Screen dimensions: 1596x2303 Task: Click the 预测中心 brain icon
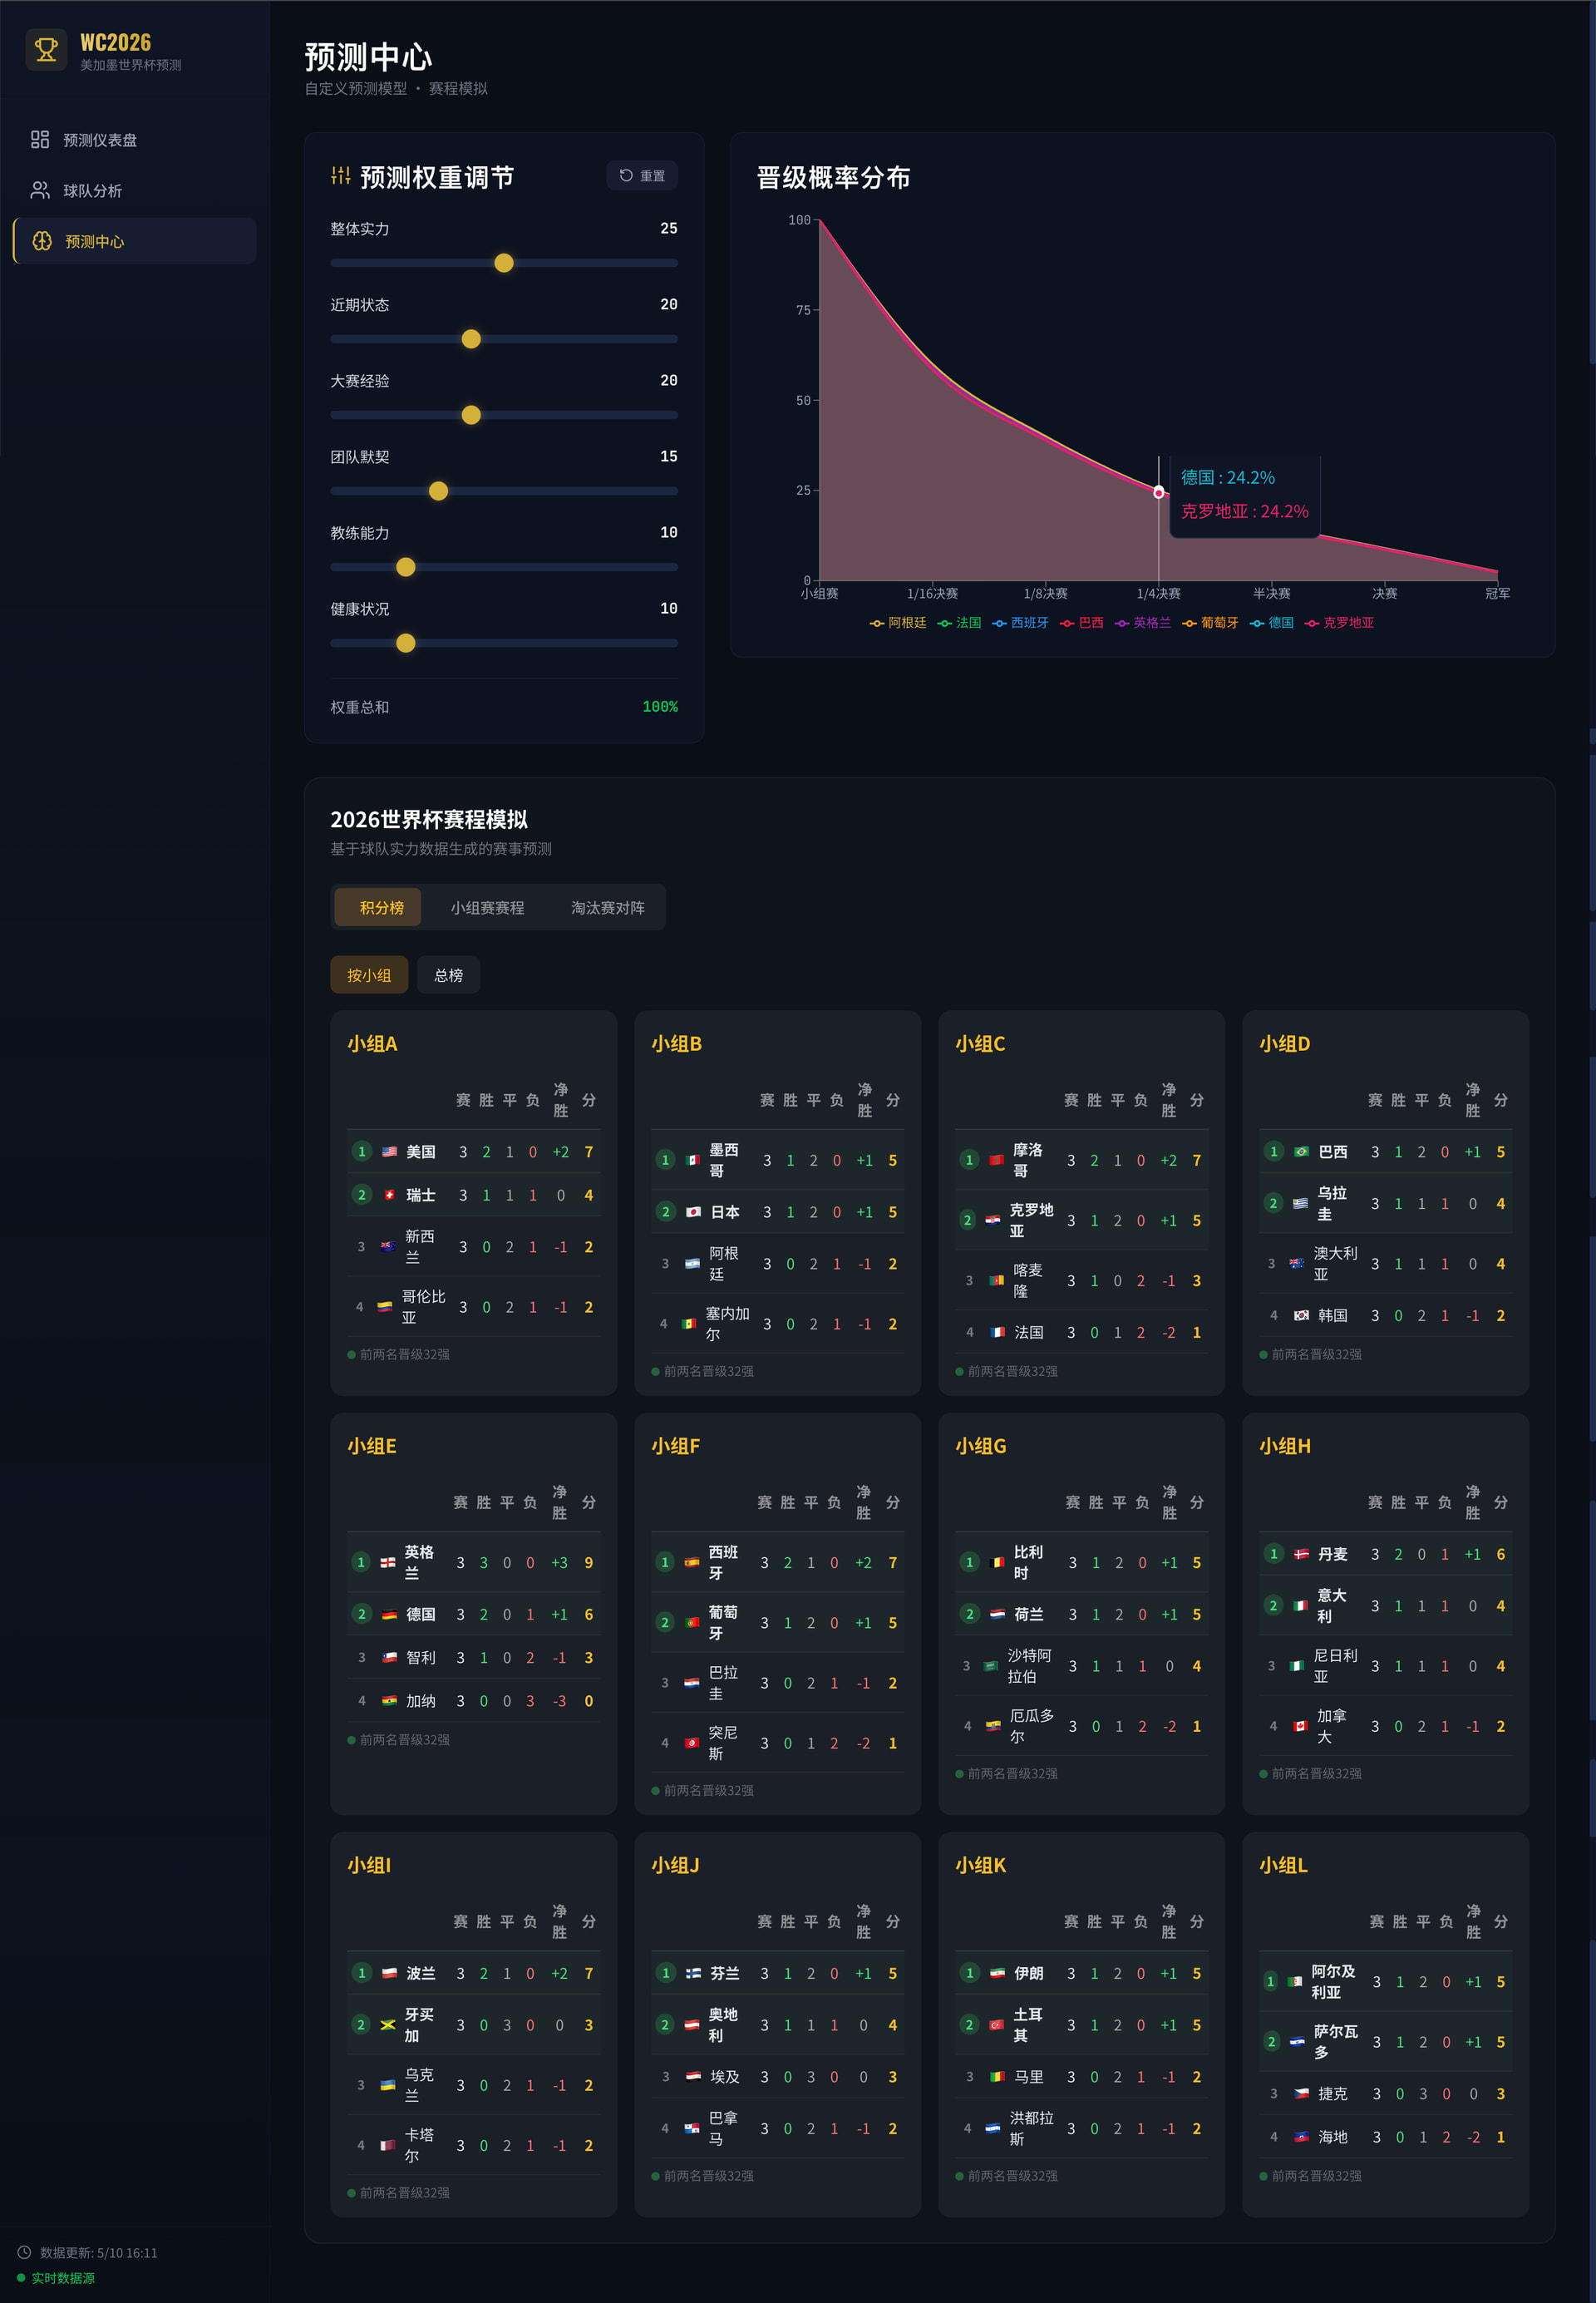(42, 241)
